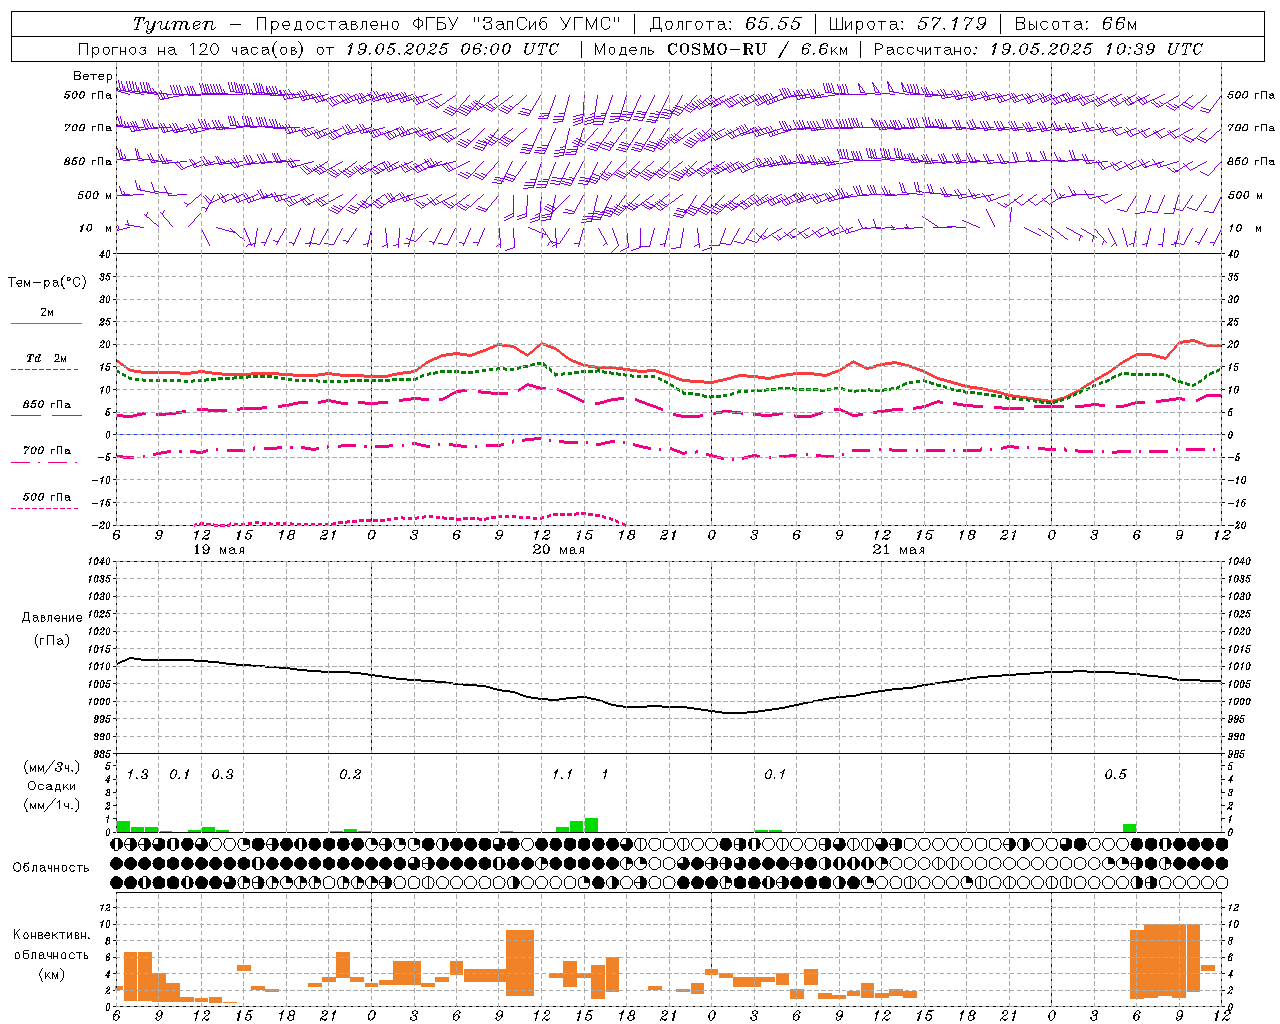Click the "(мм/3ч.)" precipitation unit label
This screenshot has height=1024, width=1280.
coord(51,767)
